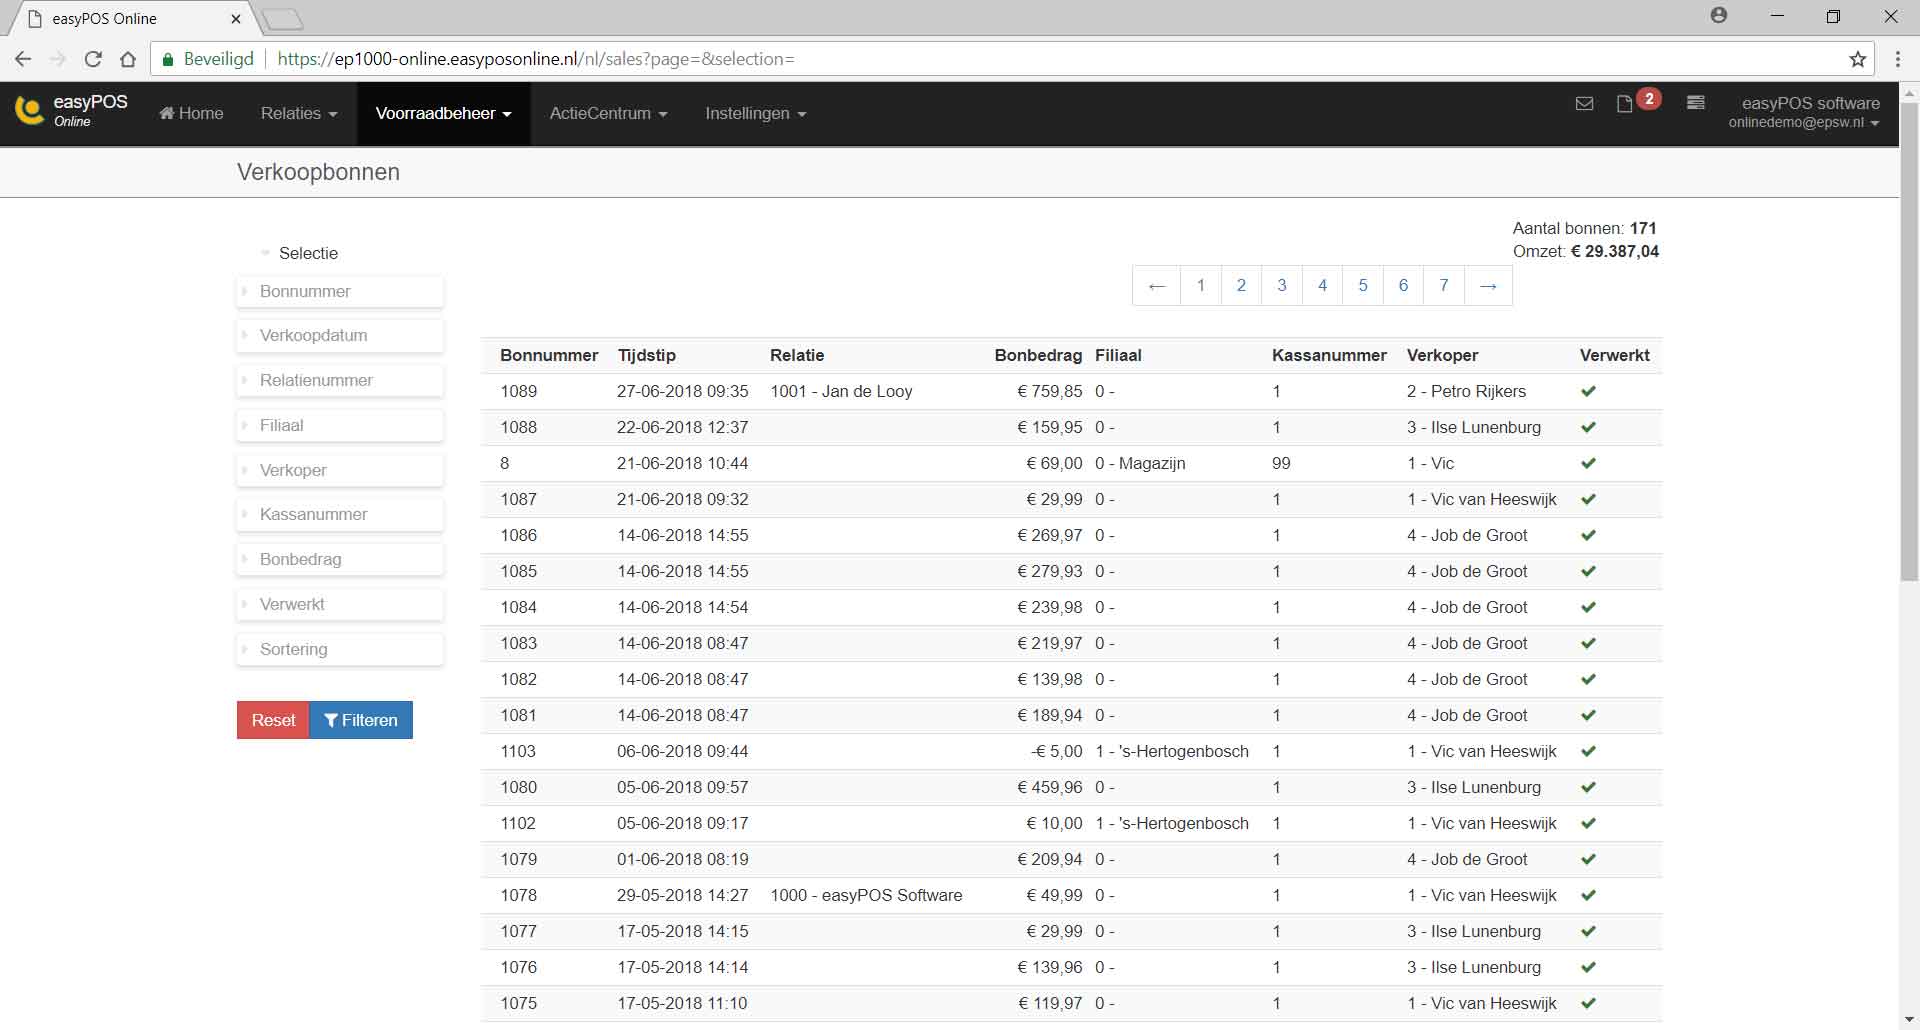Click the browser address bar URL
The height and width of the screenshot is (1030, 1920).
tap(536, 59)
